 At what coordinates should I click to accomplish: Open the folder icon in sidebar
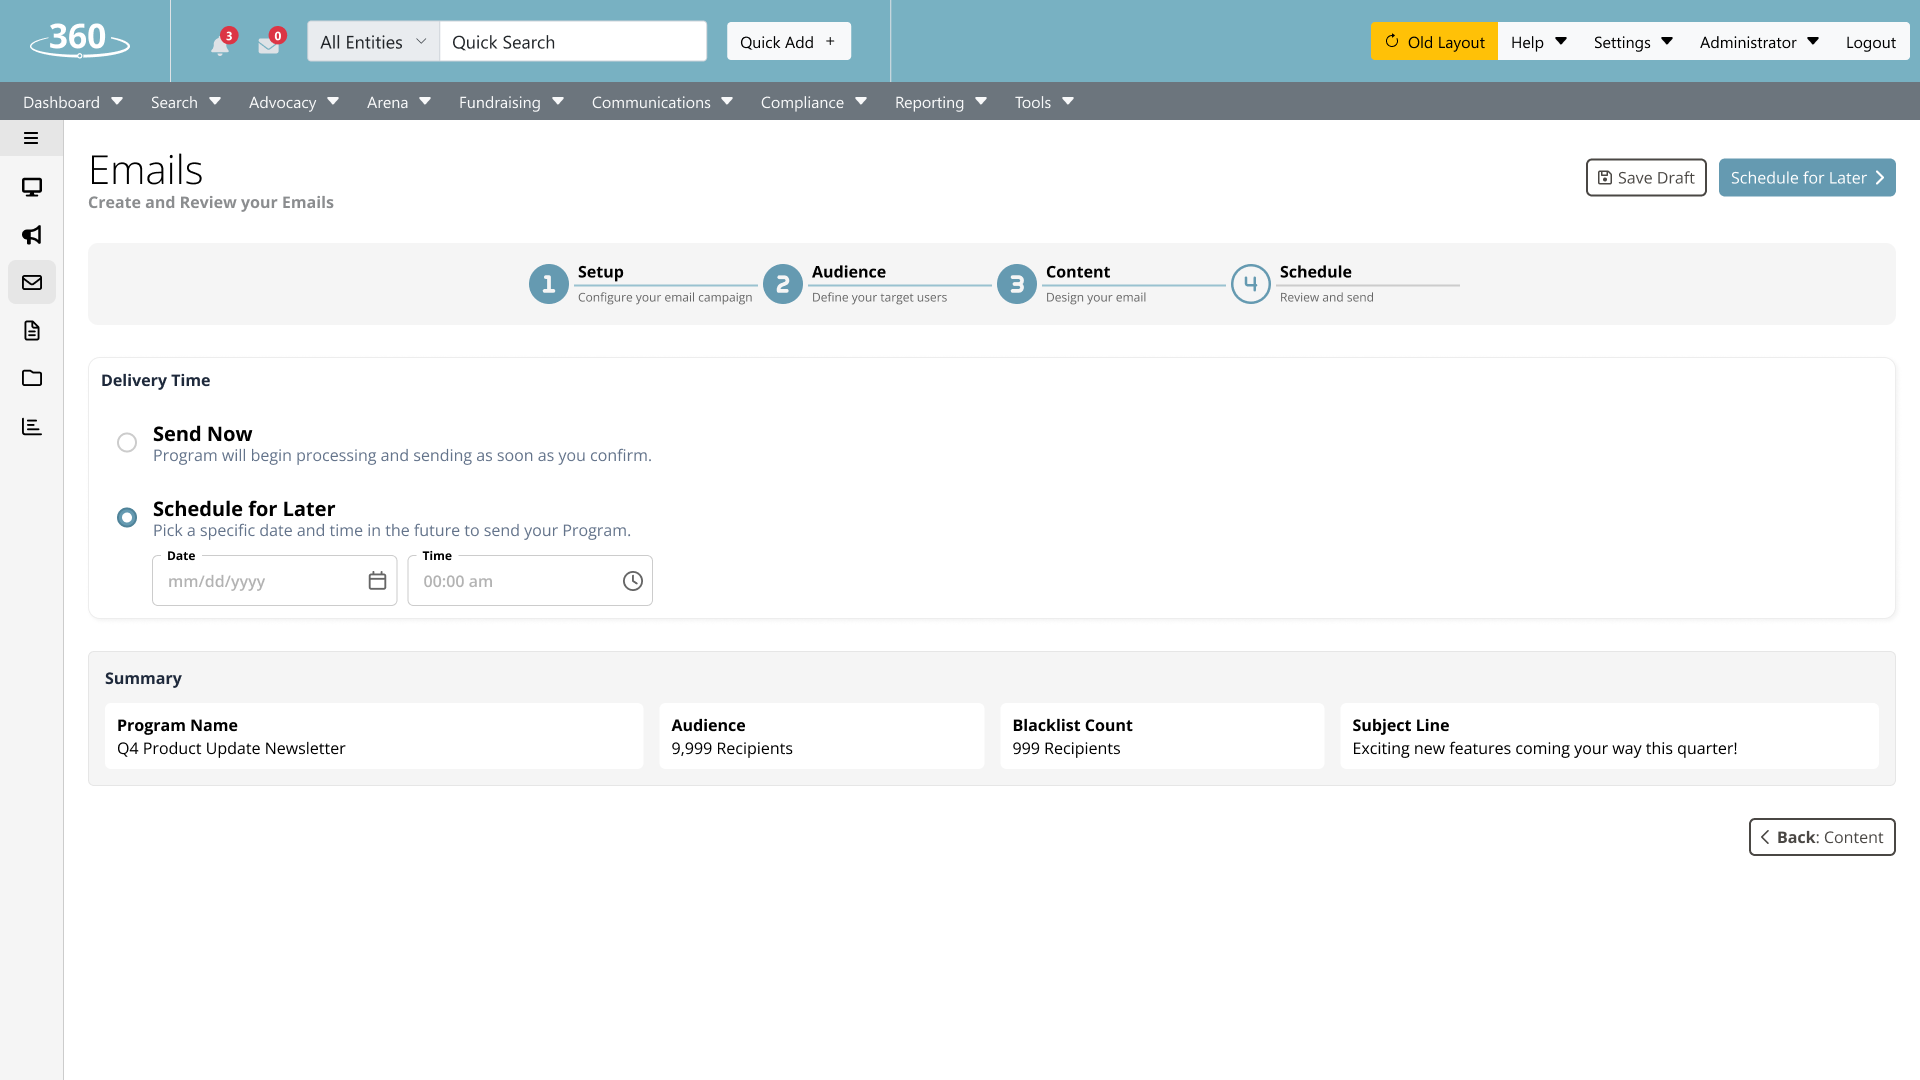(32, 378)
